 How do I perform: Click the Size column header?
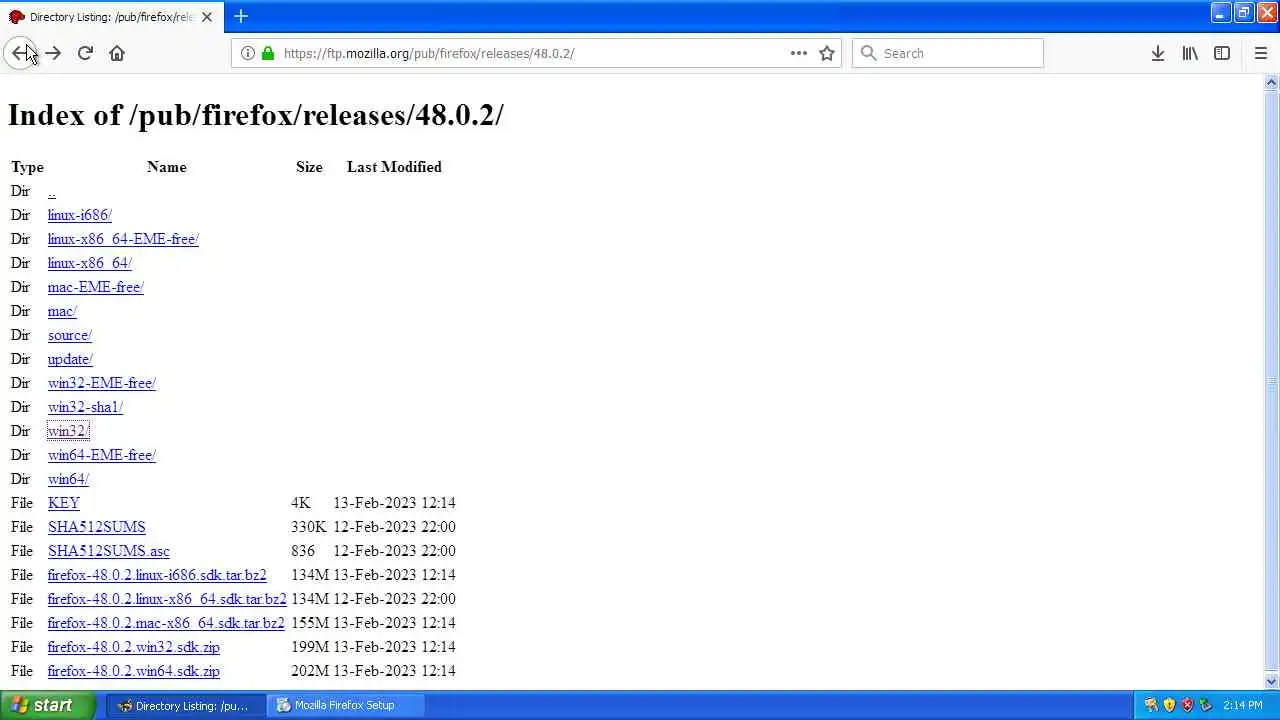309,167
